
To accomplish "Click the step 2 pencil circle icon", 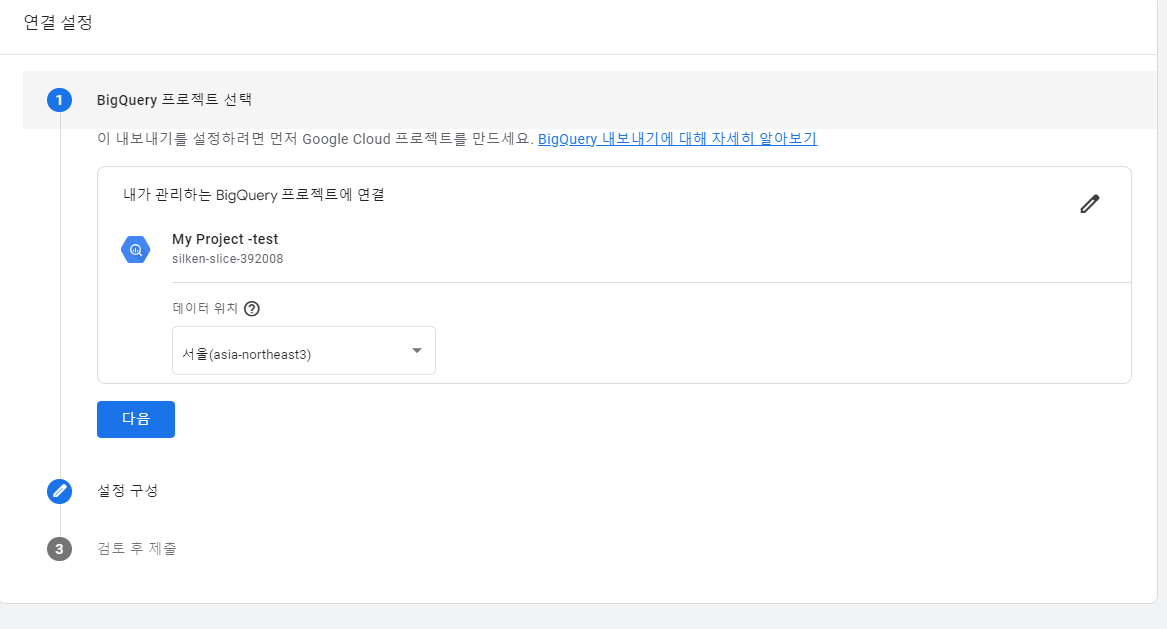I will [x=60, y=491].
